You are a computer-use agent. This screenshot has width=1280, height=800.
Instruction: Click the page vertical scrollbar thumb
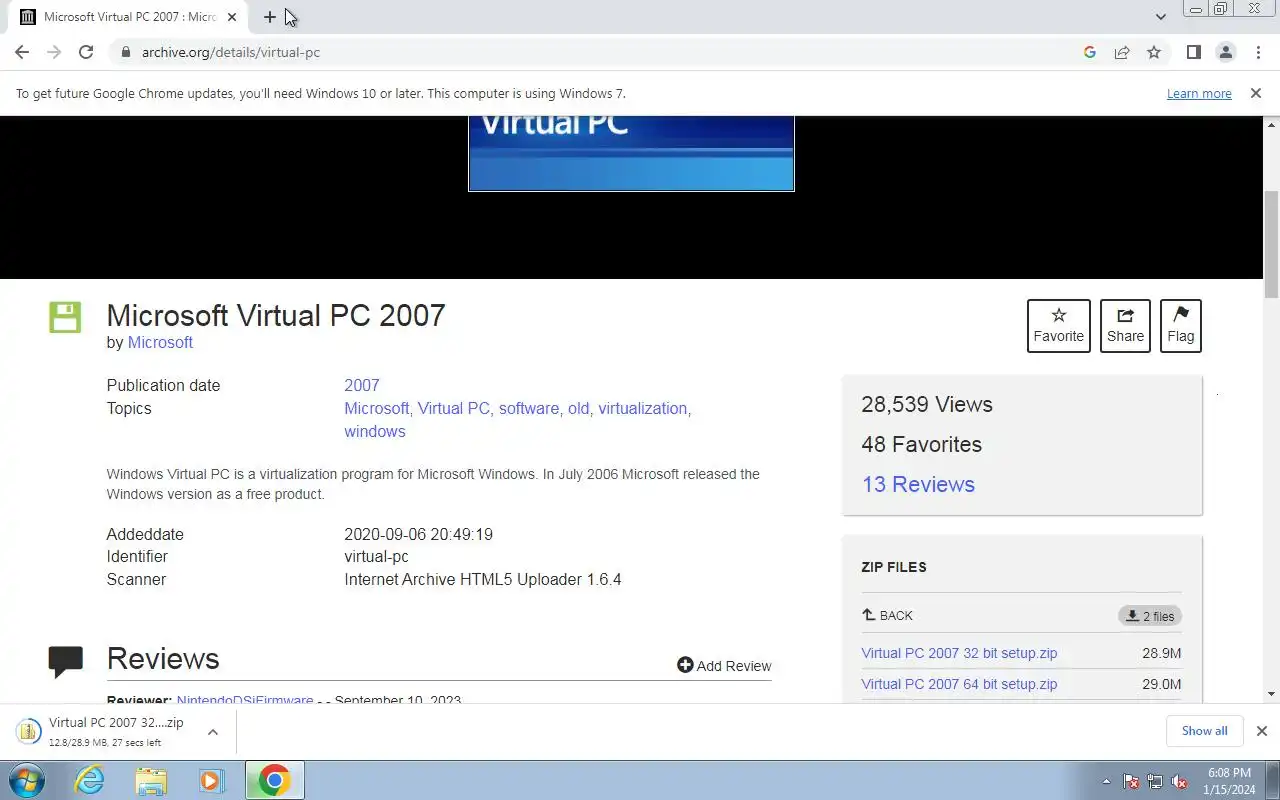tap(1271, 243)
